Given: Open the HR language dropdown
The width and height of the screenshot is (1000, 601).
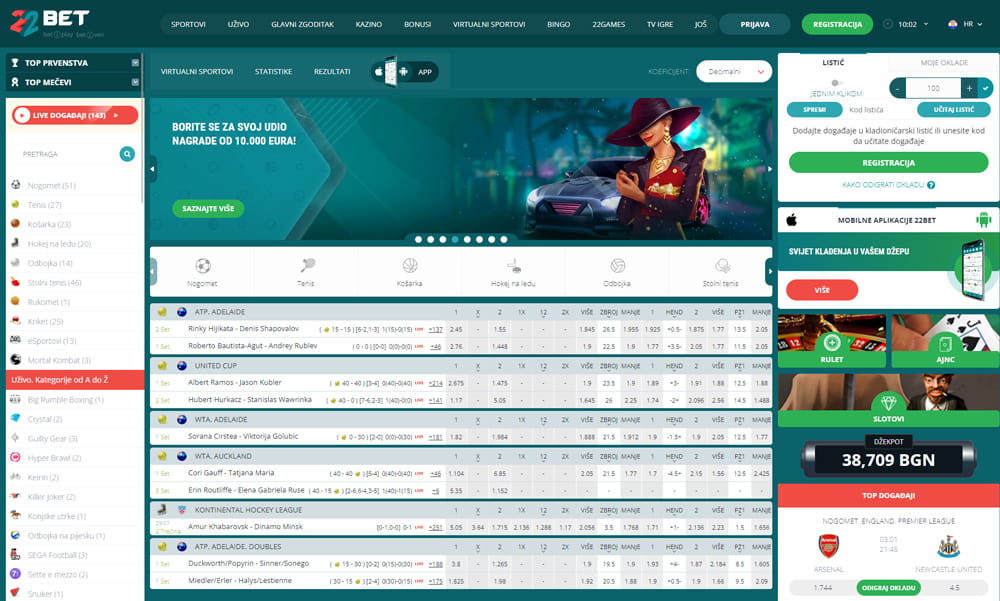Looking at the screenshot, I should point(966,24).
